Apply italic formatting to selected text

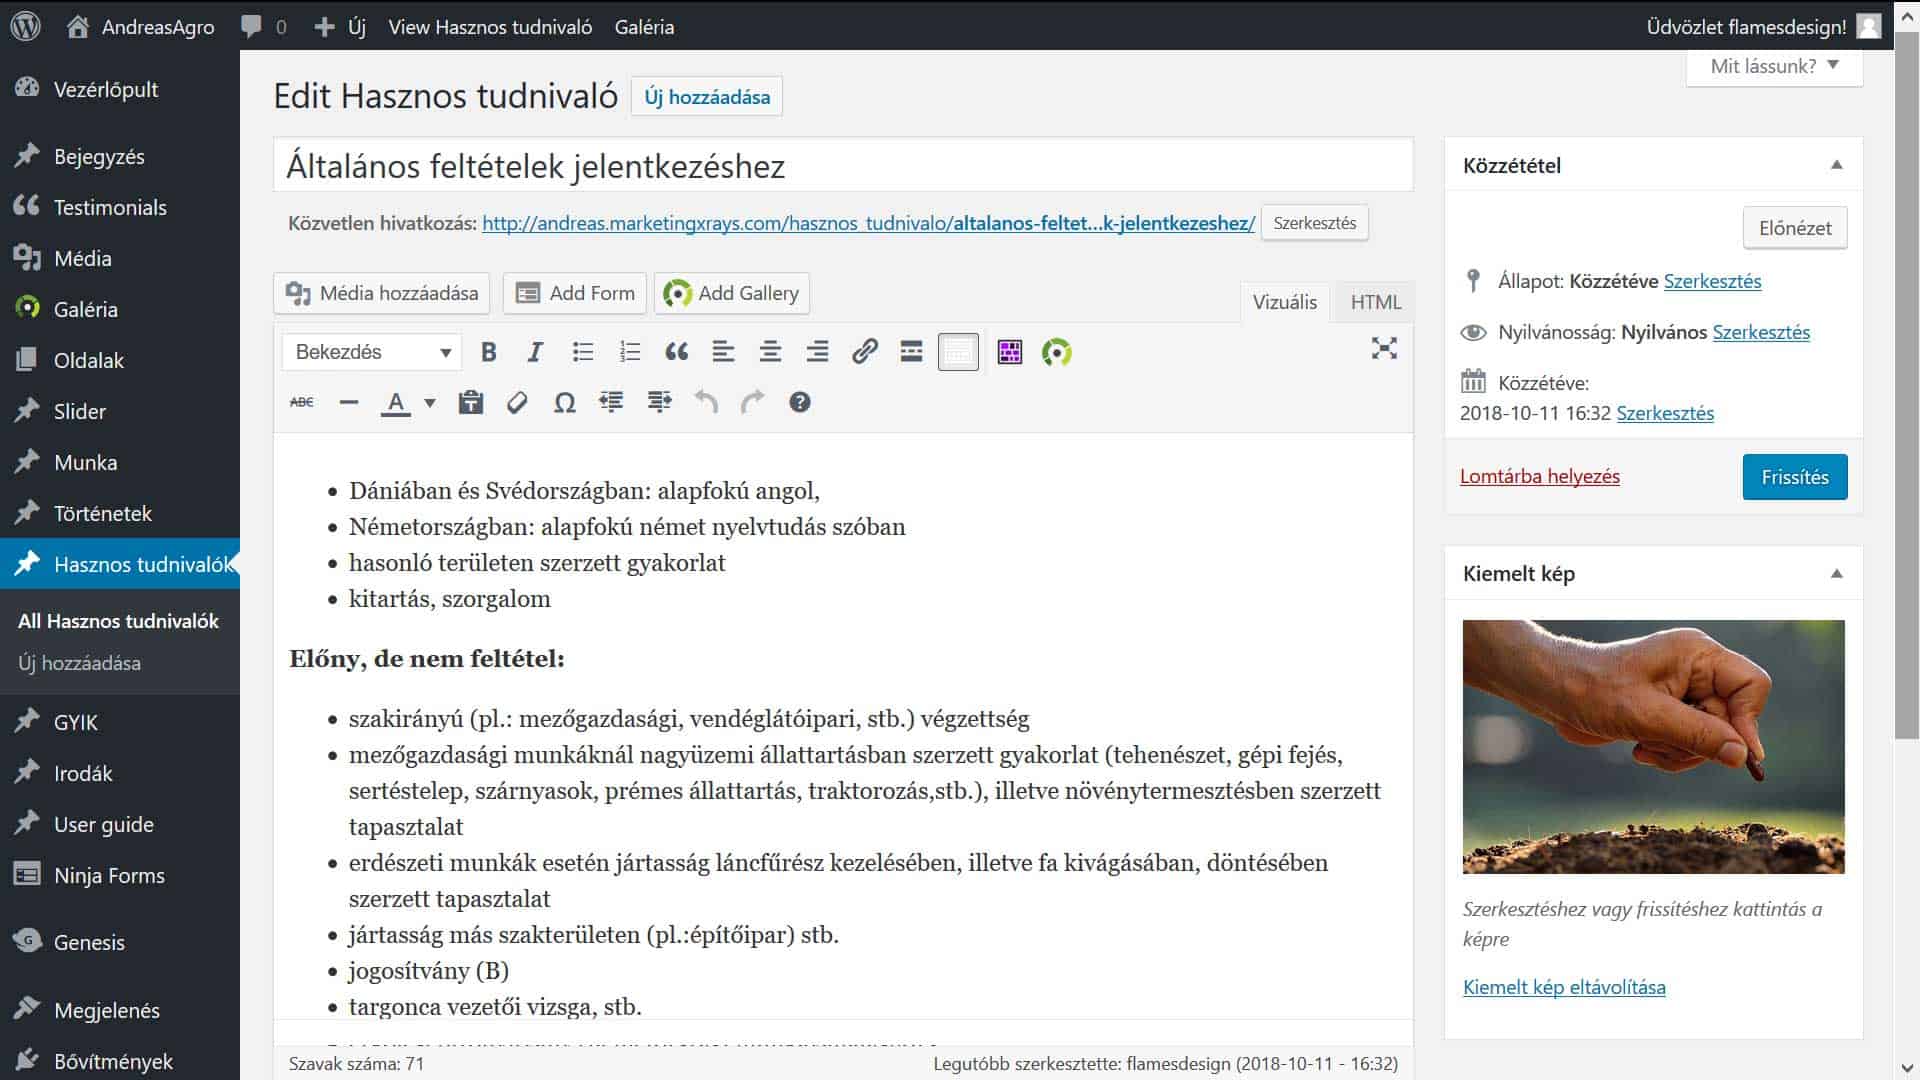535,352
